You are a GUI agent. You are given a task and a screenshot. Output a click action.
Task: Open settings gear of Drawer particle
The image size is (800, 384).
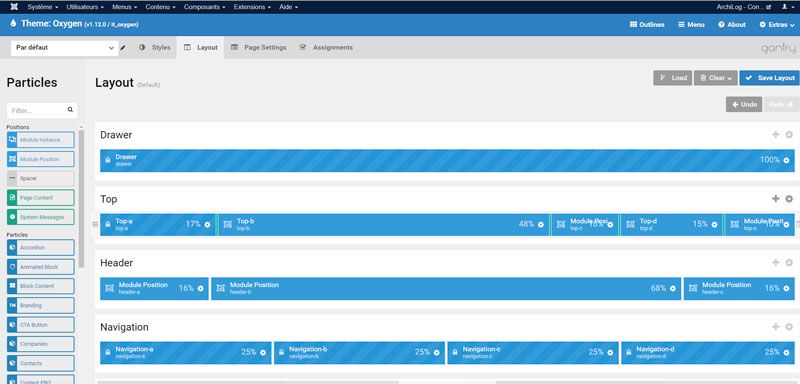point(786,160)
